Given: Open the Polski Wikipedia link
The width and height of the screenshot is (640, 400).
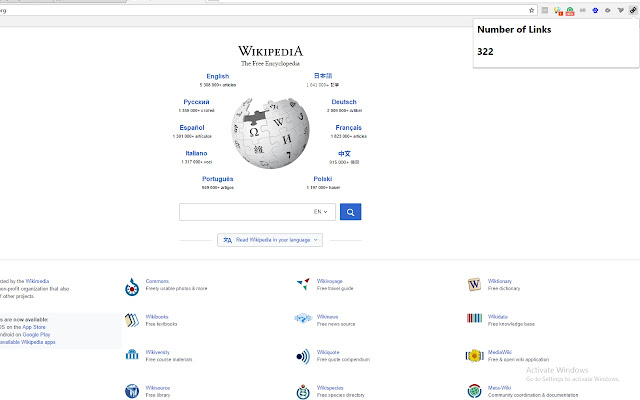Looking at the screenshot, I should 323,179.
